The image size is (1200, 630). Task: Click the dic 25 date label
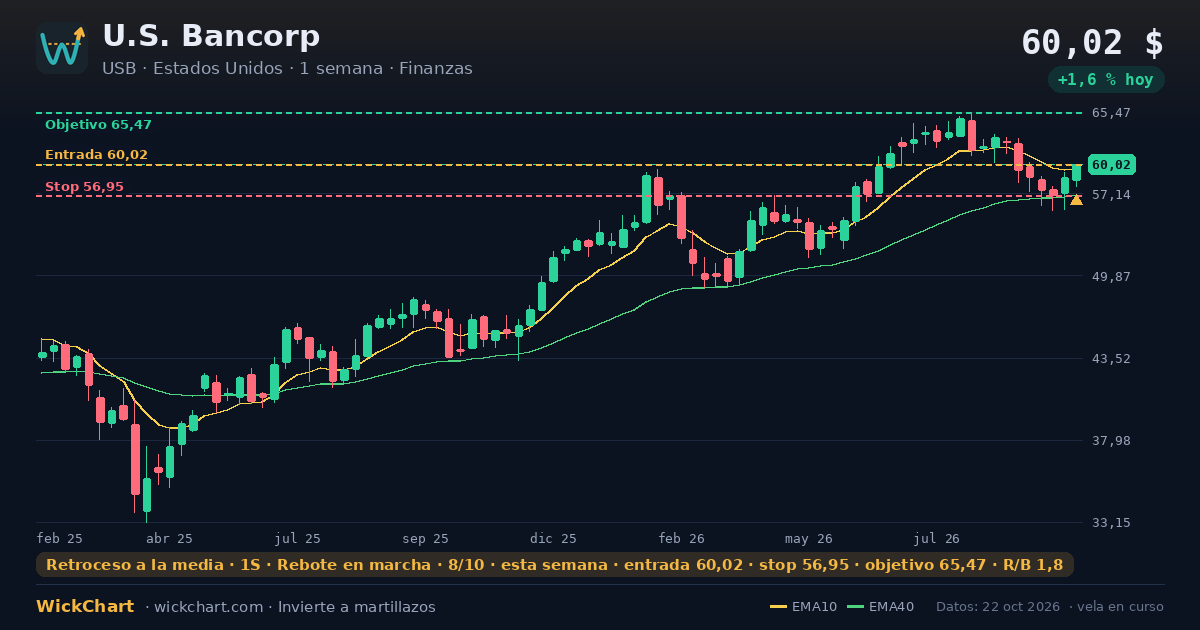(554, 538)
